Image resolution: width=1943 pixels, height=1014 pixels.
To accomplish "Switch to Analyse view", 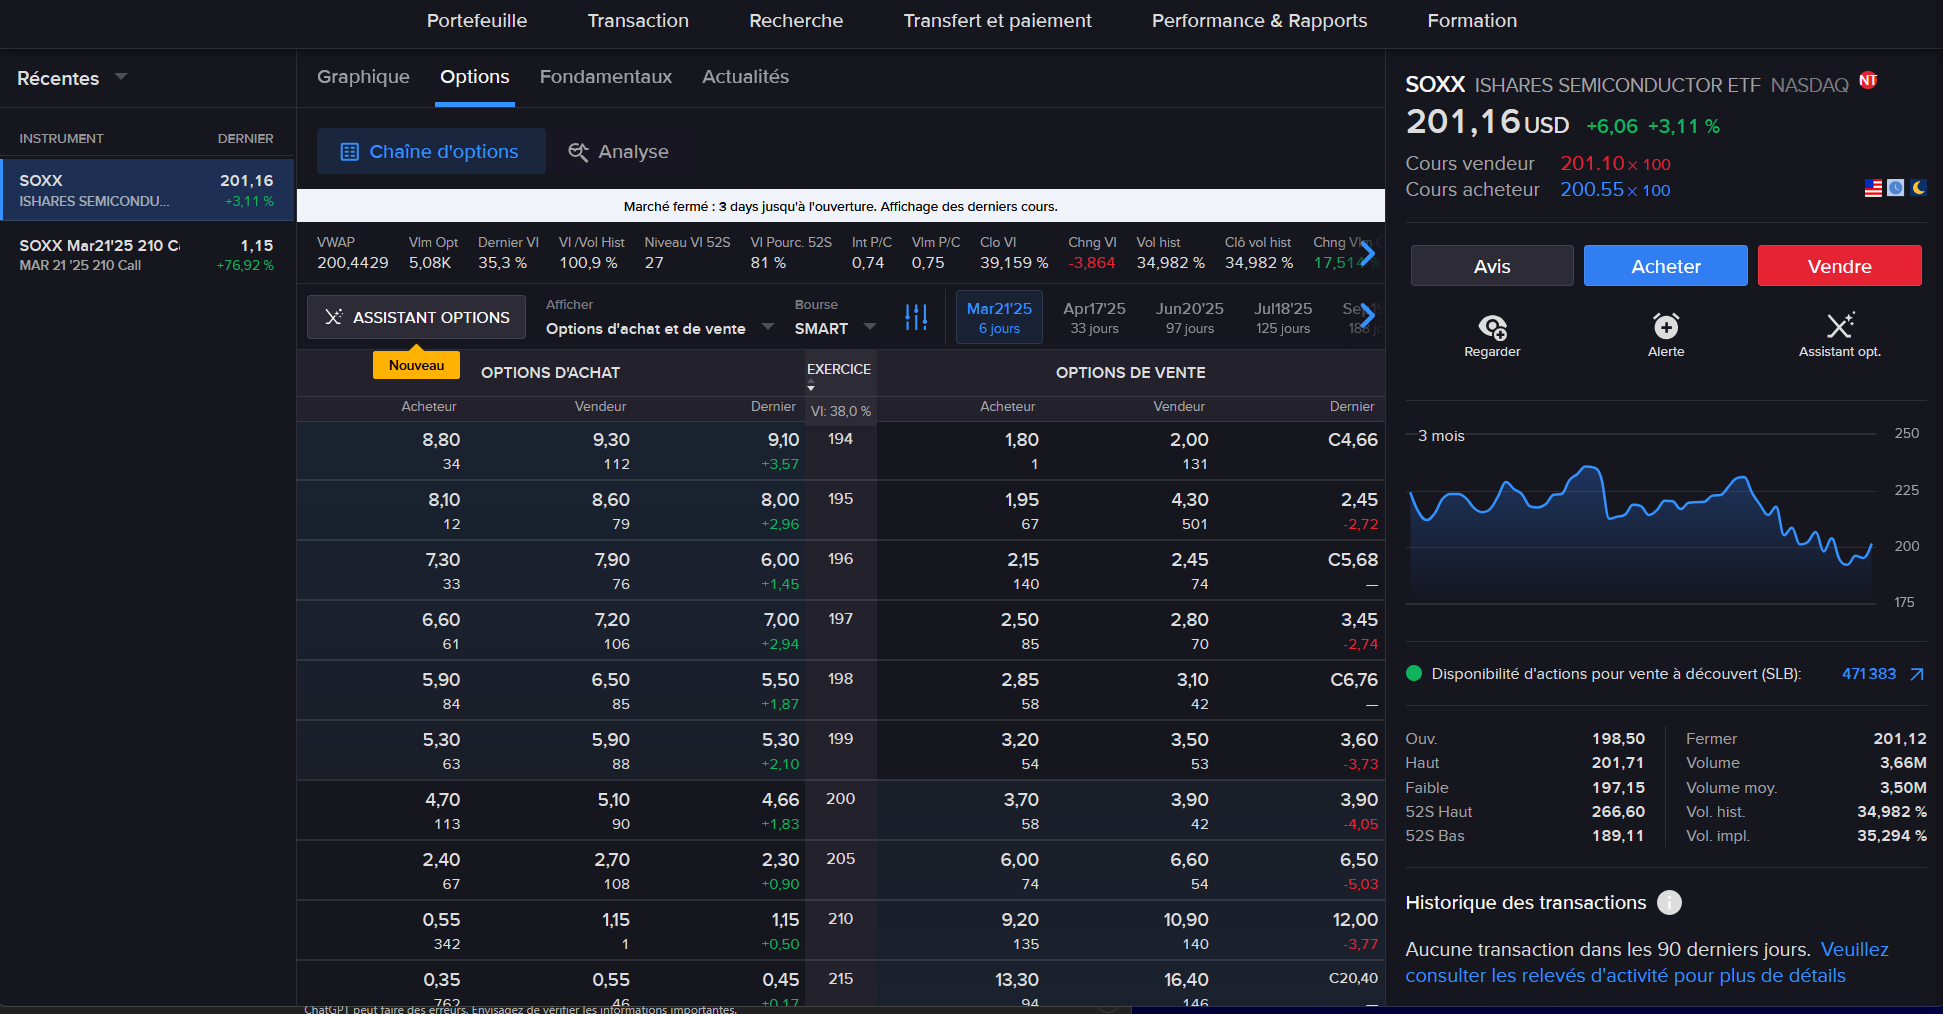I will click(619, 151).
